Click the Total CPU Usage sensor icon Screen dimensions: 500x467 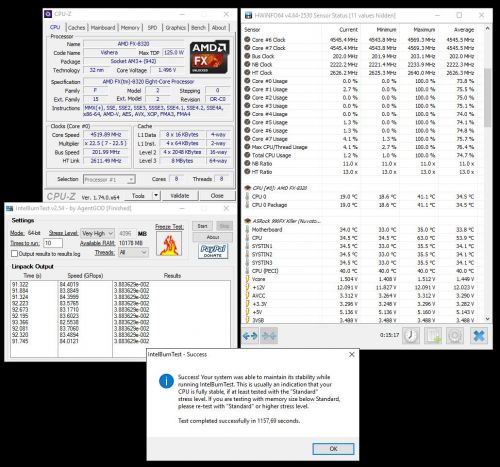[x=247, y=155]
